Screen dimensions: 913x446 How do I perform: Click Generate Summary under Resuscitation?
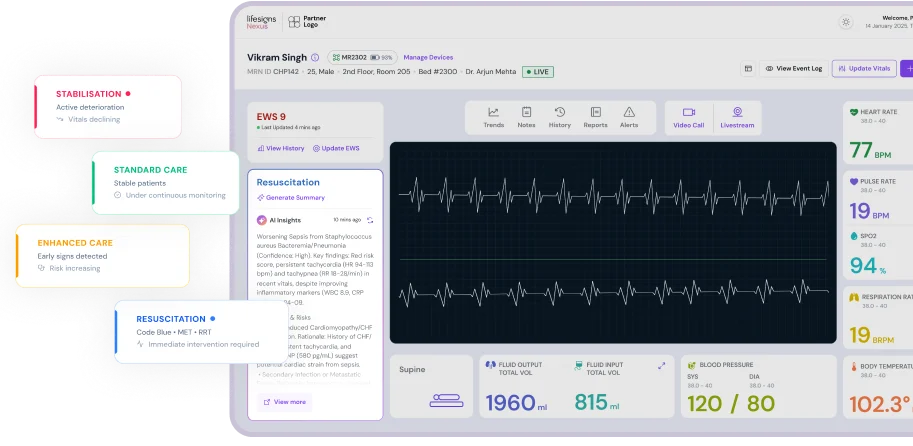291,198
